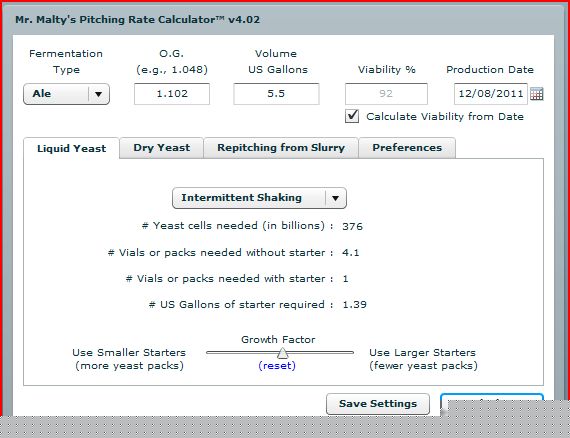
Task: Click the gallons of starter value 1.39
Action: click(354, 305)
